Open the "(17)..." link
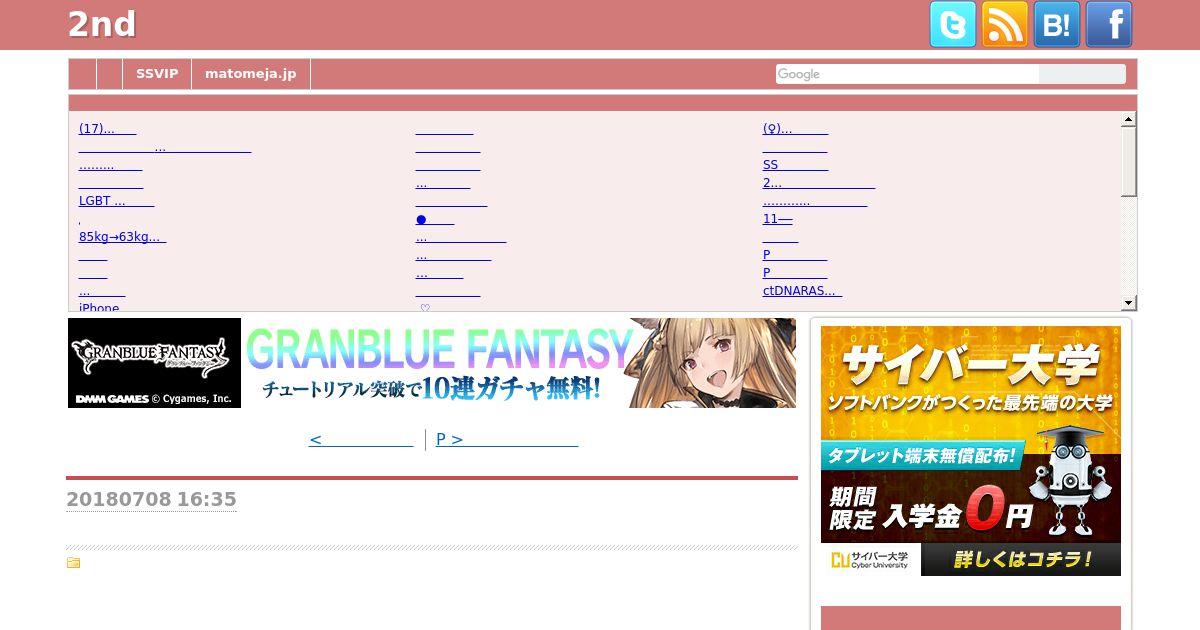Image resolution: width=1200 pixels, height=630 pixels. tap(107, 129)
